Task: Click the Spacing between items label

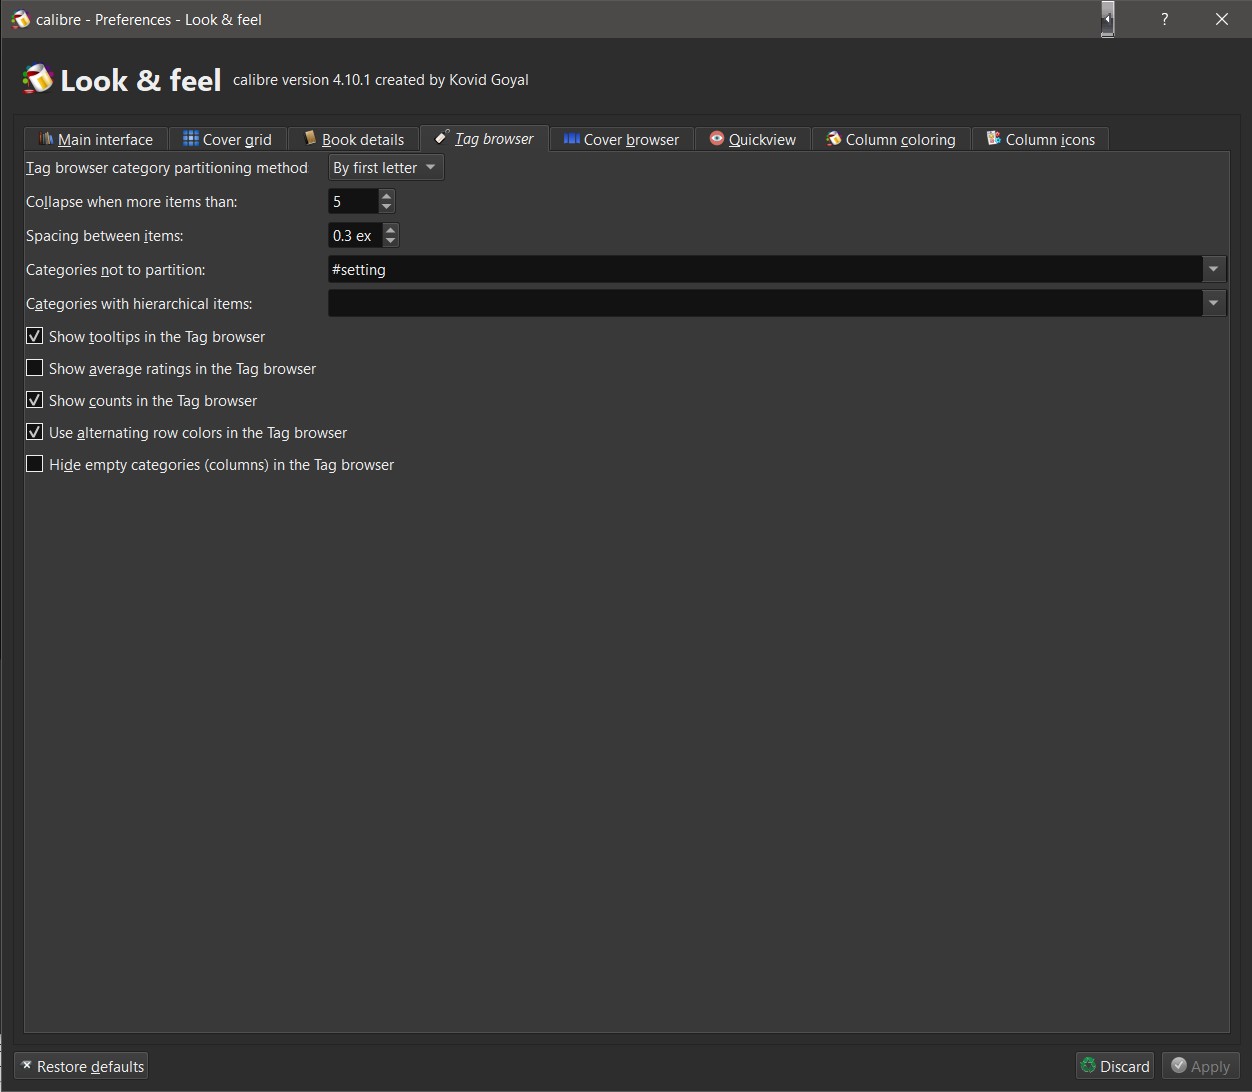Action: point(105,236)
